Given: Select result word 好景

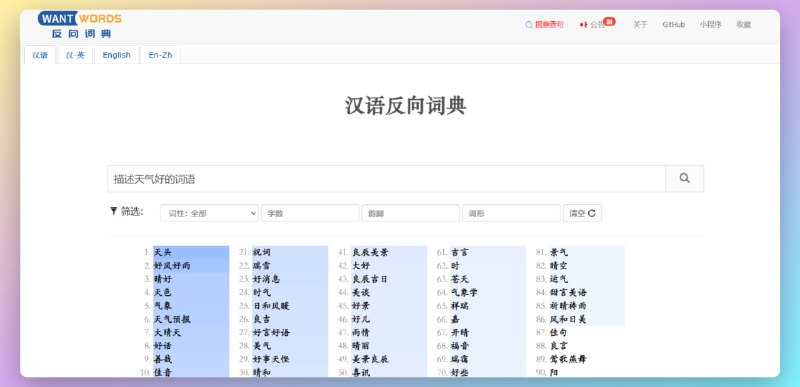Looking at the screenshot, I should point(361,306).
